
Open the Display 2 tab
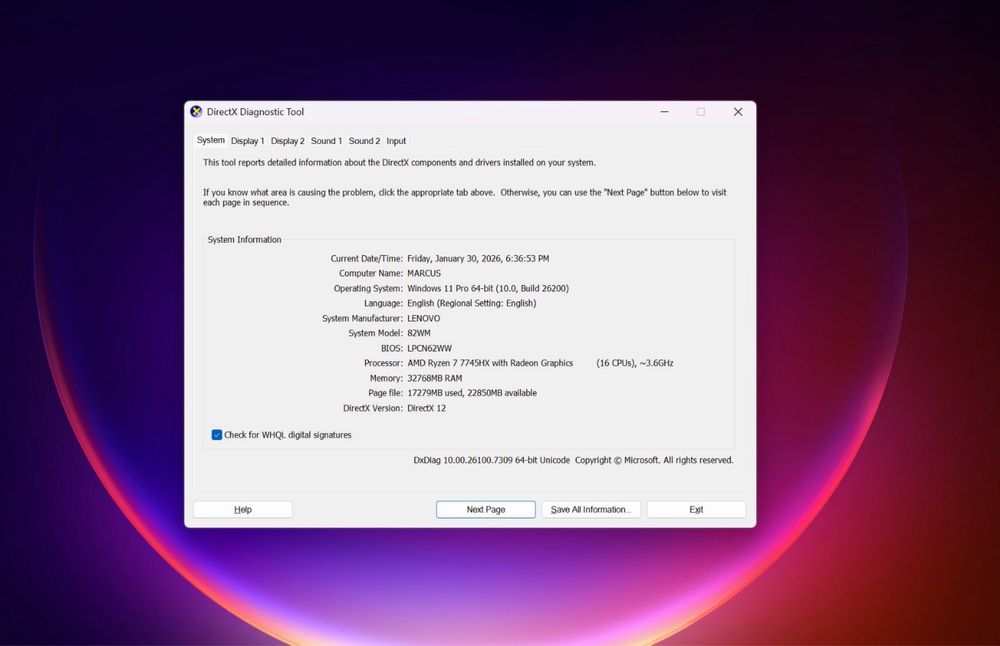tap(288, 141)
